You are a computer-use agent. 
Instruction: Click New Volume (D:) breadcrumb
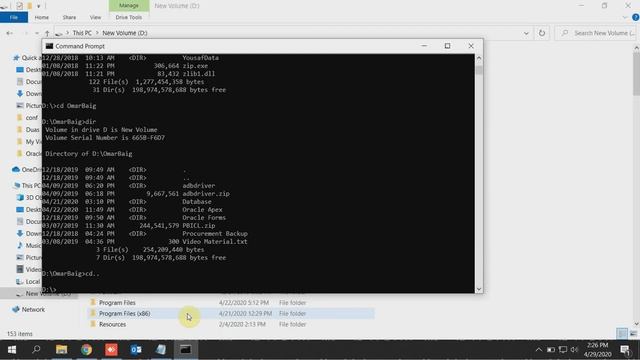click(x=125, y=33)
